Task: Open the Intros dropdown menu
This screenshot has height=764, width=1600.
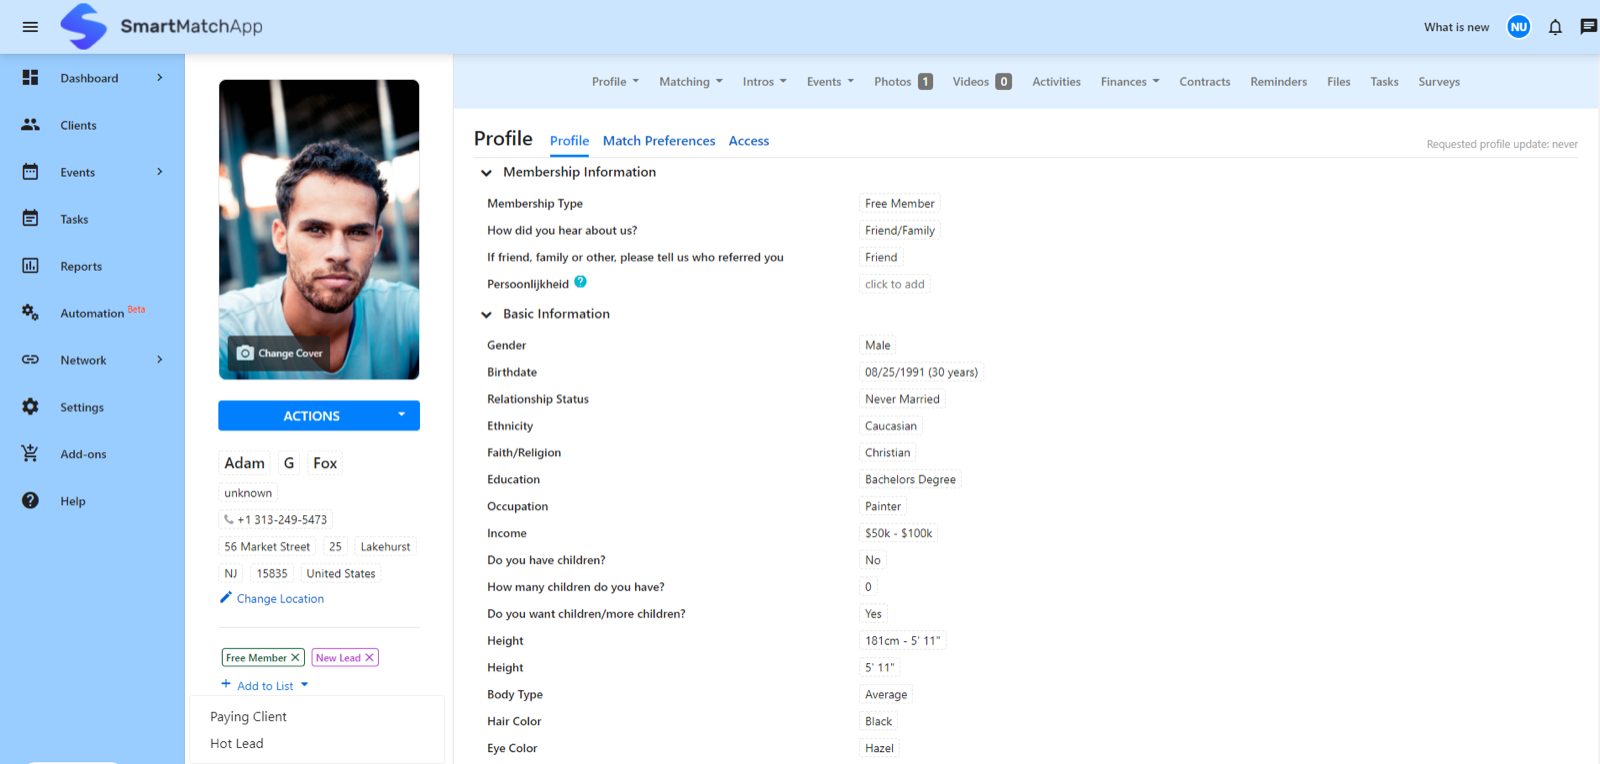Action: 765,82
